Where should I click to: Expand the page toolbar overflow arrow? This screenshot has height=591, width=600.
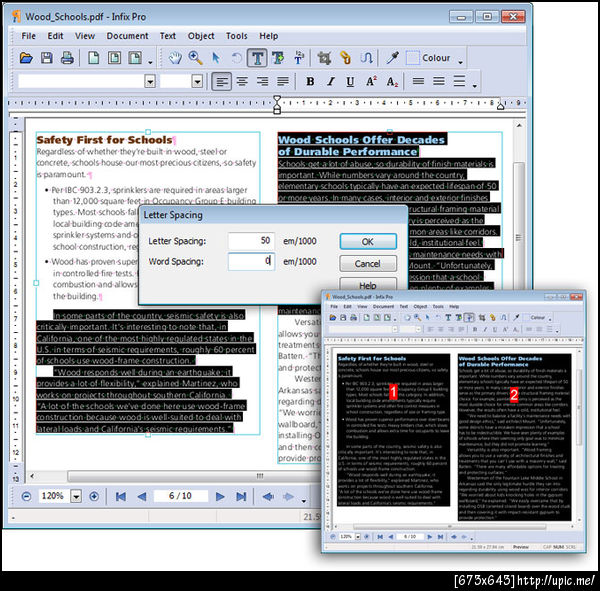tap(150, 62)
